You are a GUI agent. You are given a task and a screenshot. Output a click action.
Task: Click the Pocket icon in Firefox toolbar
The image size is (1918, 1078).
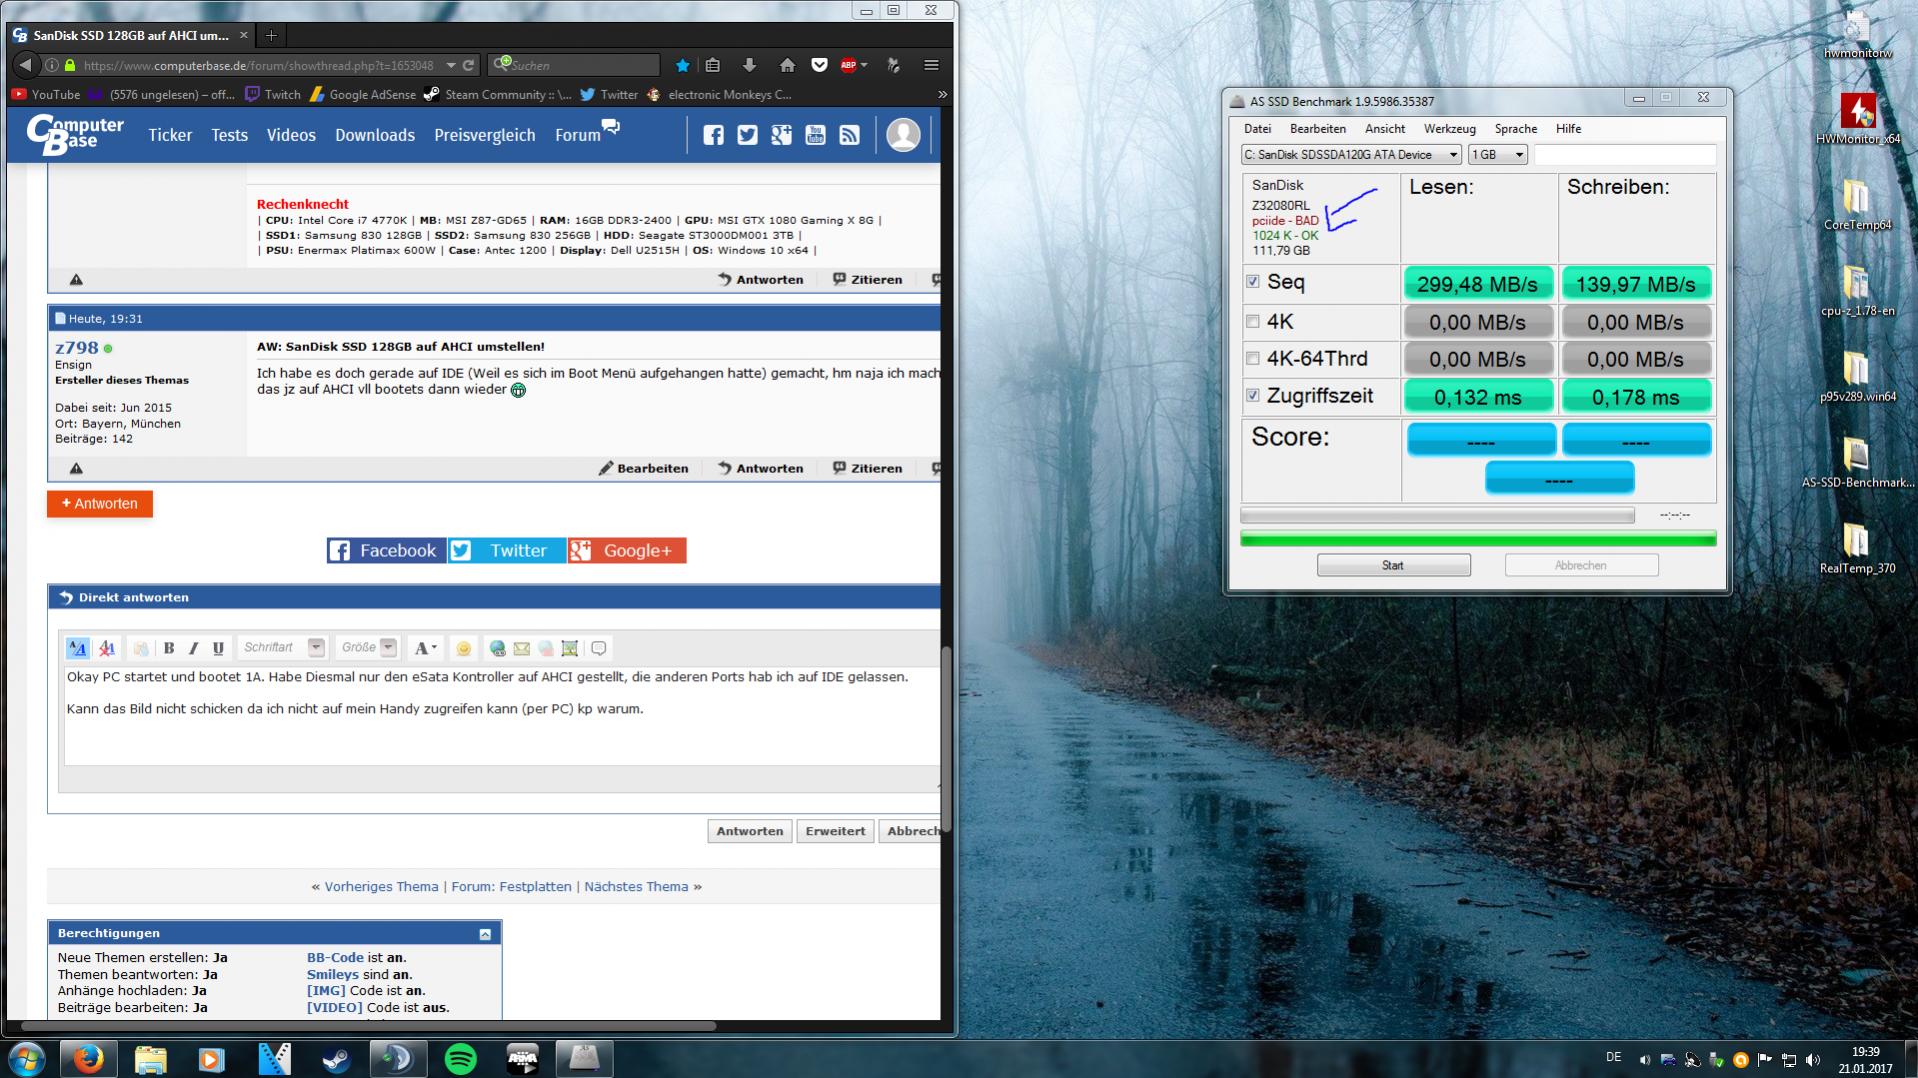(819, 65)
